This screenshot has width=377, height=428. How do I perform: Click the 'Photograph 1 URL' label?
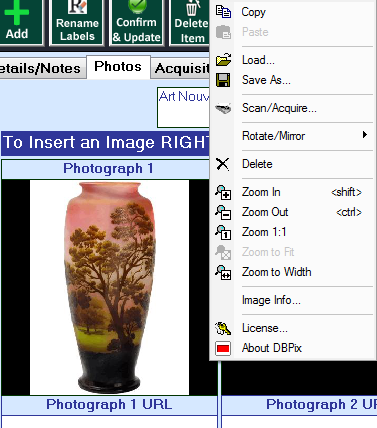click(x=109, y=405)
